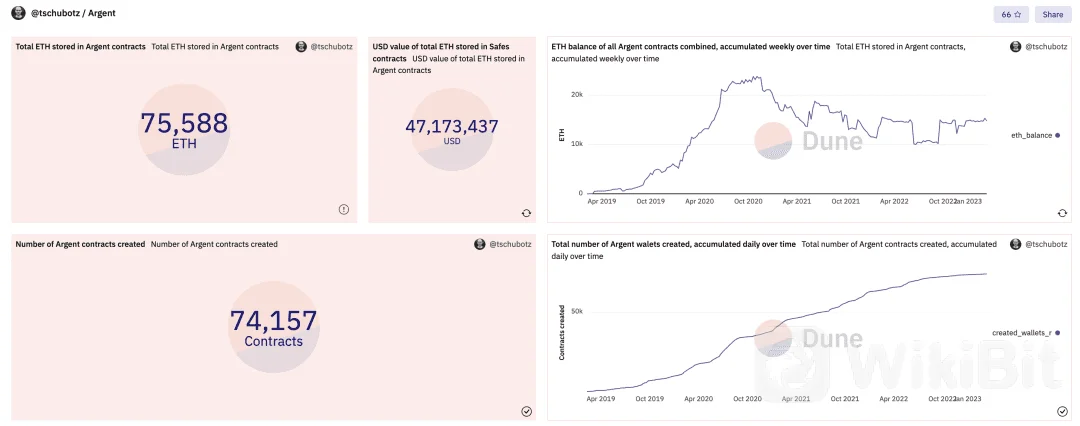Click the 74,157 Contracts counter

[x=273, y=327]
